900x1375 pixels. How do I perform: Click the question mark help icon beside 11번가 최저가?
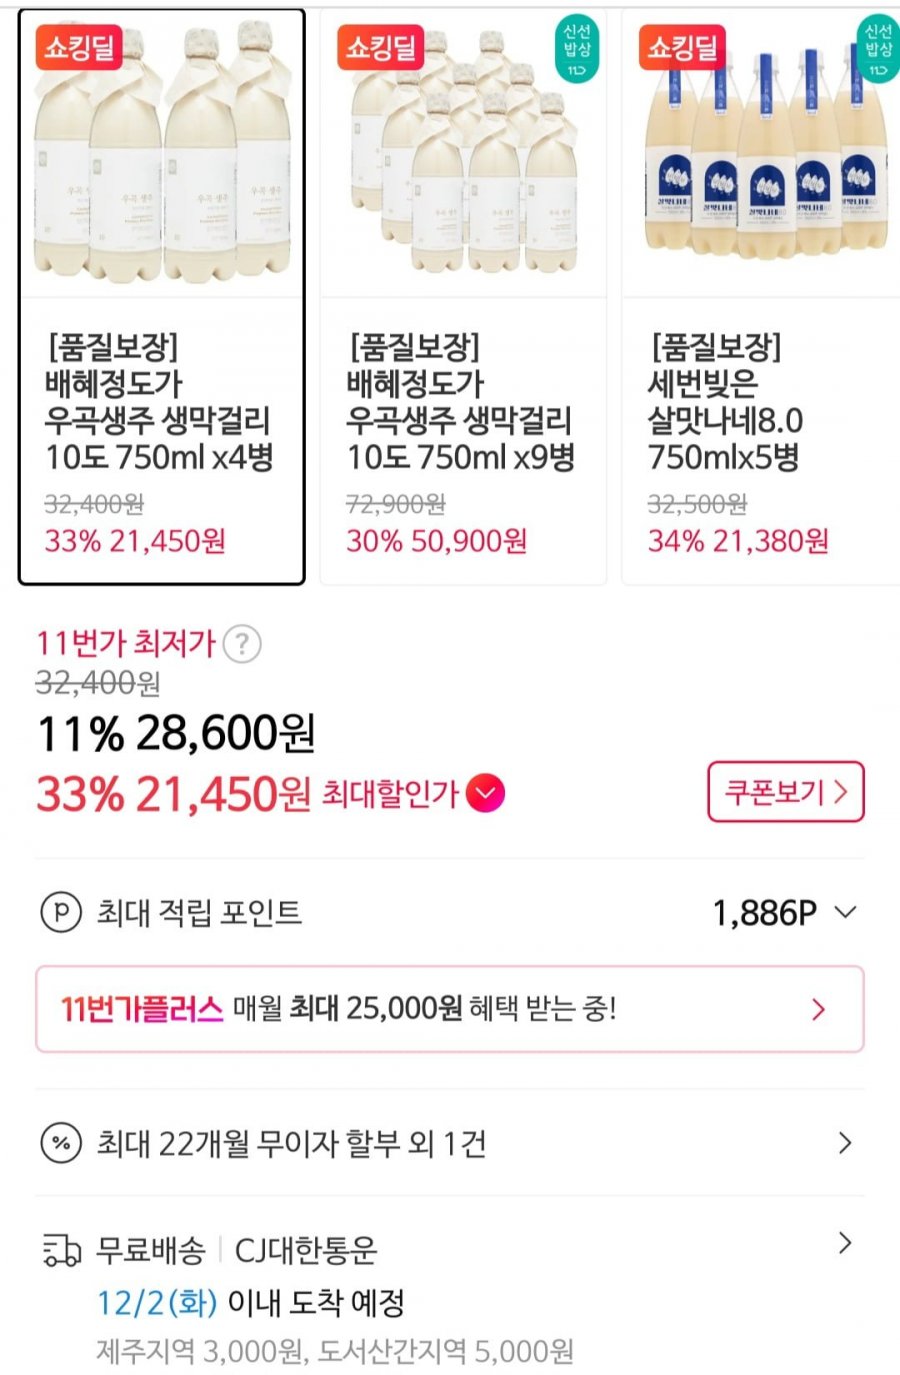242,644
